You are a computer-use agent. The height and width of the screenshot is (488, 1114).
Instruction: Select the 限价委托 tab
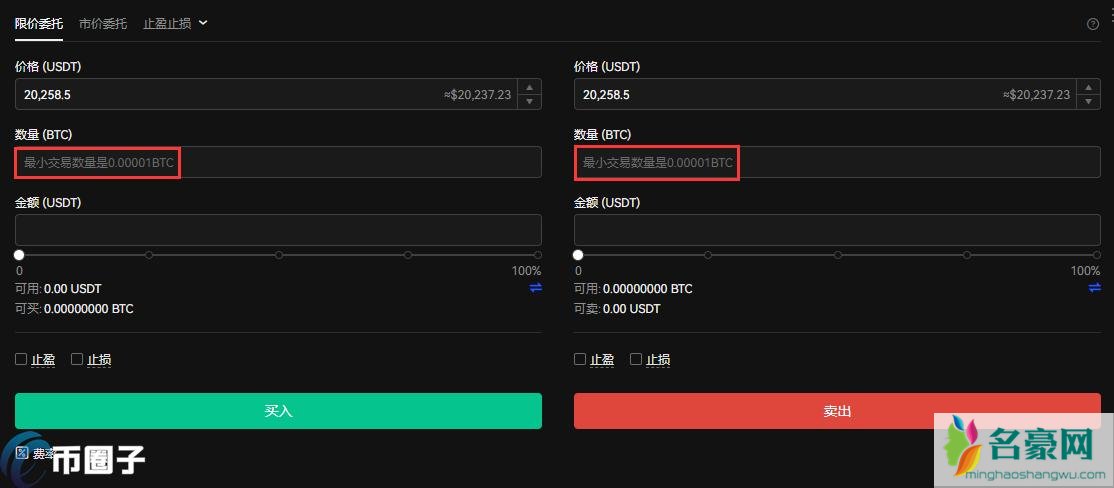[39, 23]
